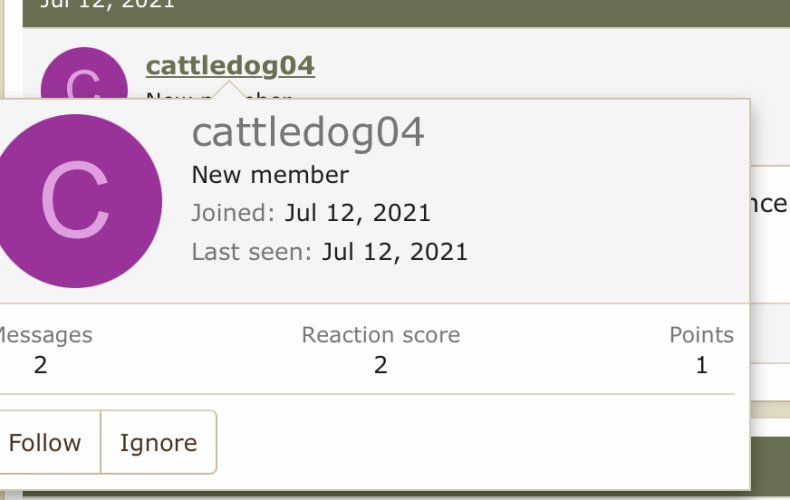Click the Last seen: label text

pyautogui.click(x=251, y=252)
